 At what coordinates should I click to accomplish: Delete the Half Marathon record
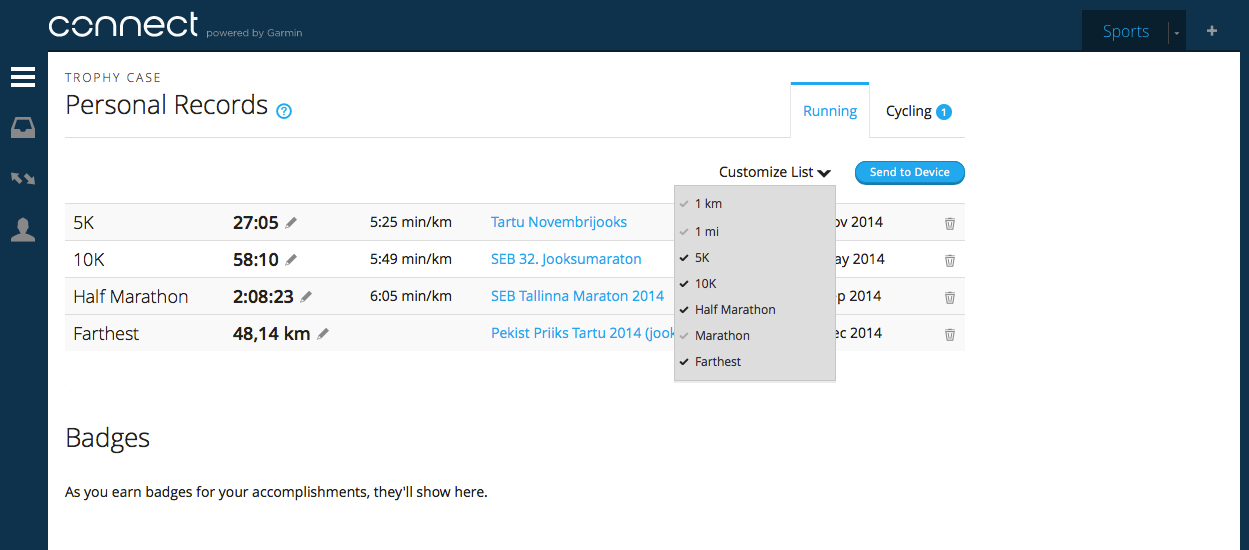click(950, 297)
